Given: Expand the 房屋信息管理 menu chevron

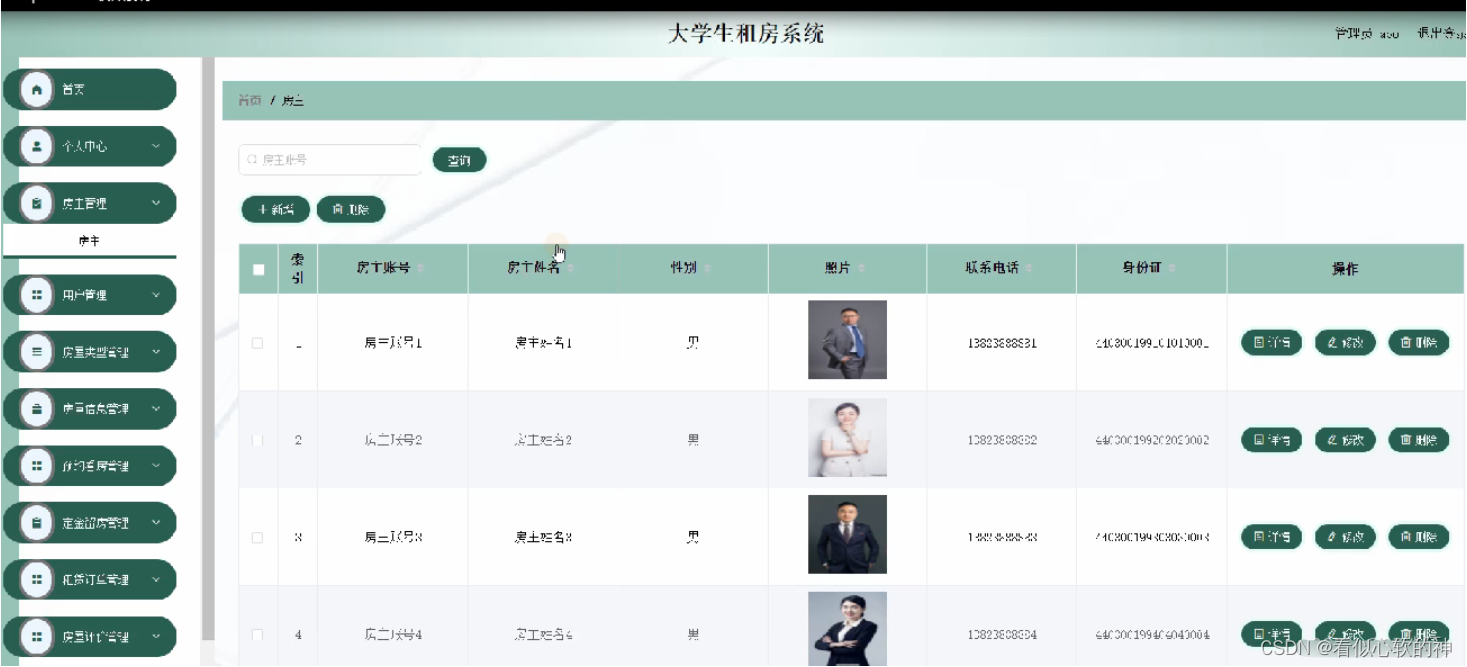Looking at the screenshot, I should click(x=156, y=409).
